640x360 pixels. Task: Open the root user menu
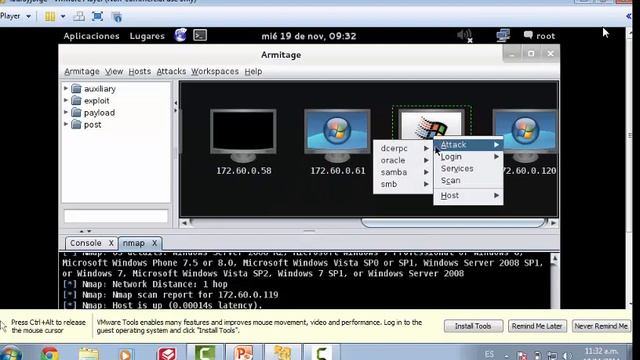click(x=540, y=36)
